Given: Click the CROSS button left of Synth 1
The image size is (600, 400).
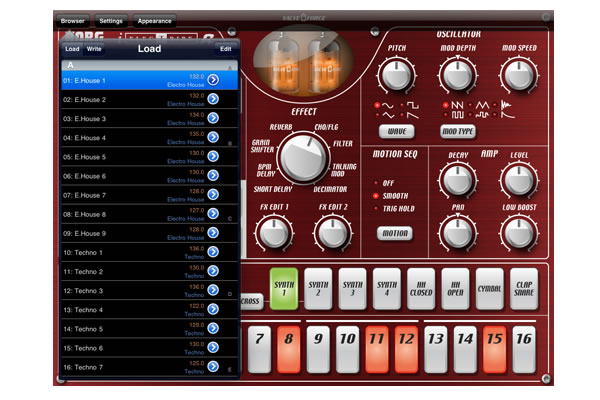Looking at the screenshot, I should (x=252, y=301).
